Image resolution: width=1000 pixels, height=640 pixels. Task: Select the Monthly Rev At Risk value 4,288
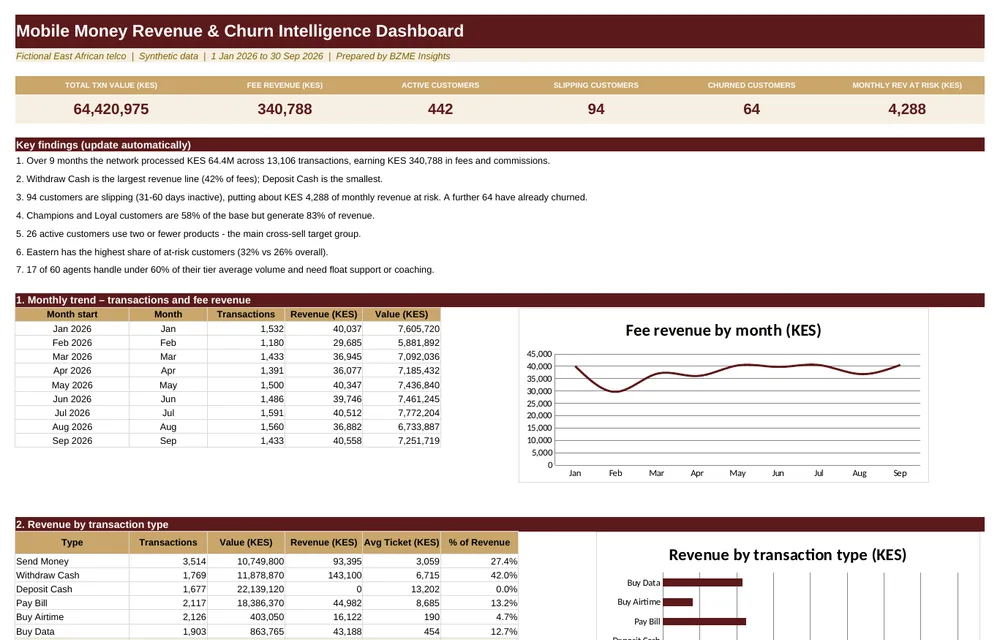click(907, 109)
